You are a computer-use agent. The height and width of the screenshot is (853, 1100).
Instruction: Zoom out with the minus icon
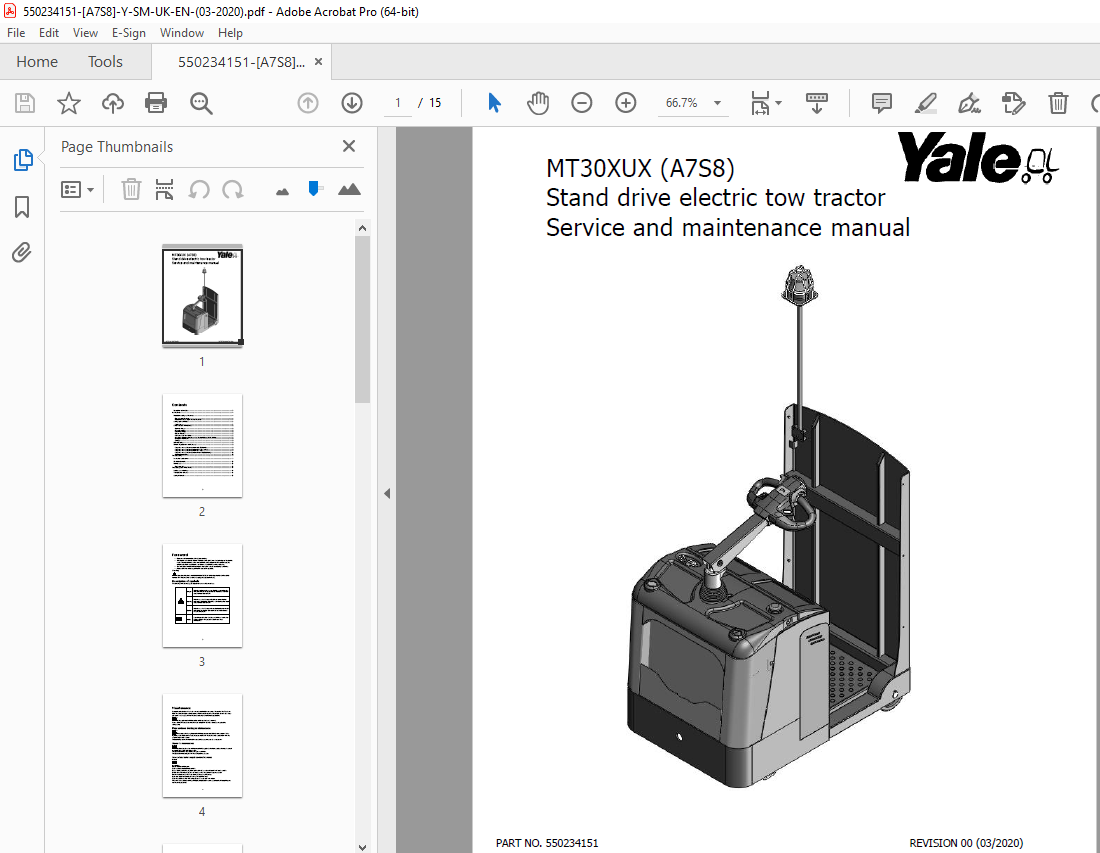582,103
